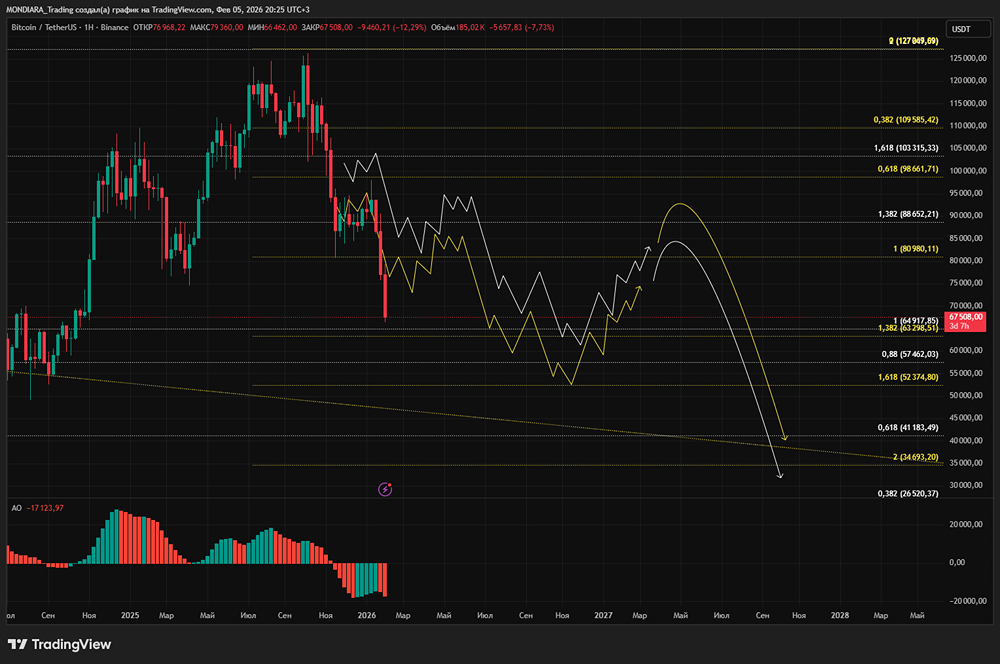Click the Fibonacci label 0,618 (41 183,49)
The height and width of the screenshot is (664, 1000).
(x=908, y=427)
